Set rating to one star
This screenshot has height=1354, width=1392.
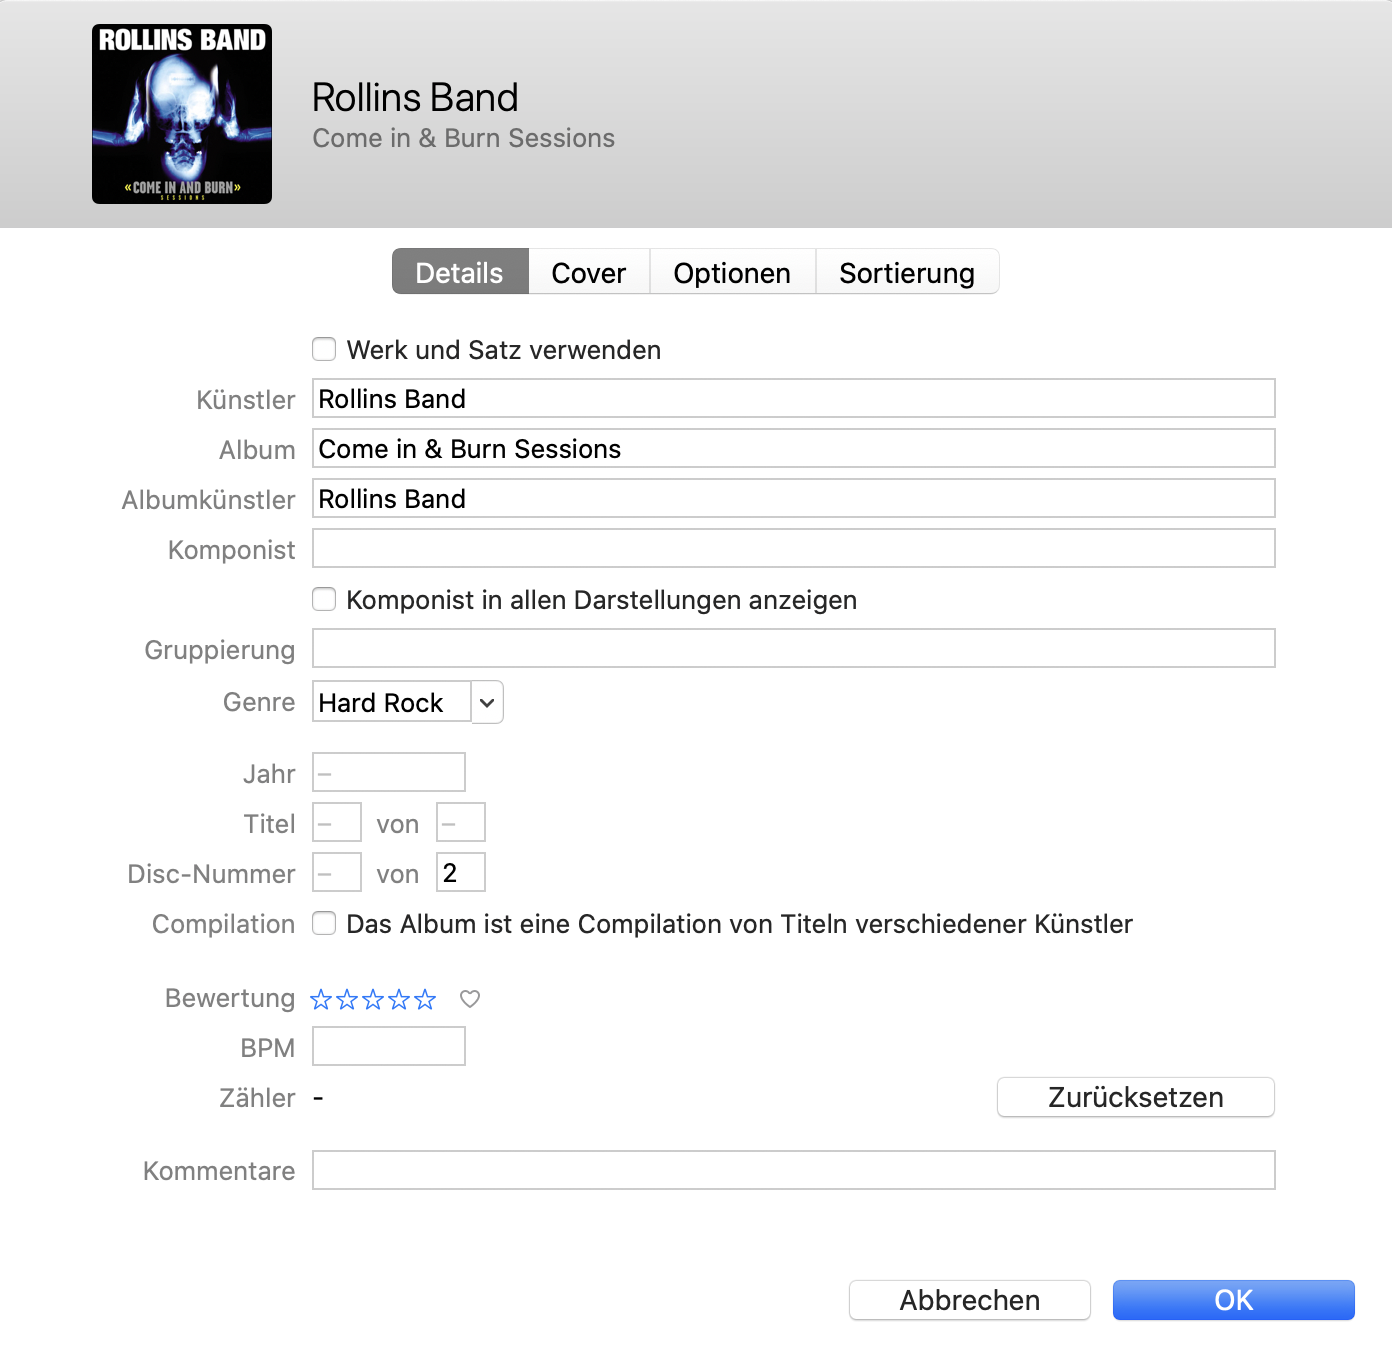[321, 999]
